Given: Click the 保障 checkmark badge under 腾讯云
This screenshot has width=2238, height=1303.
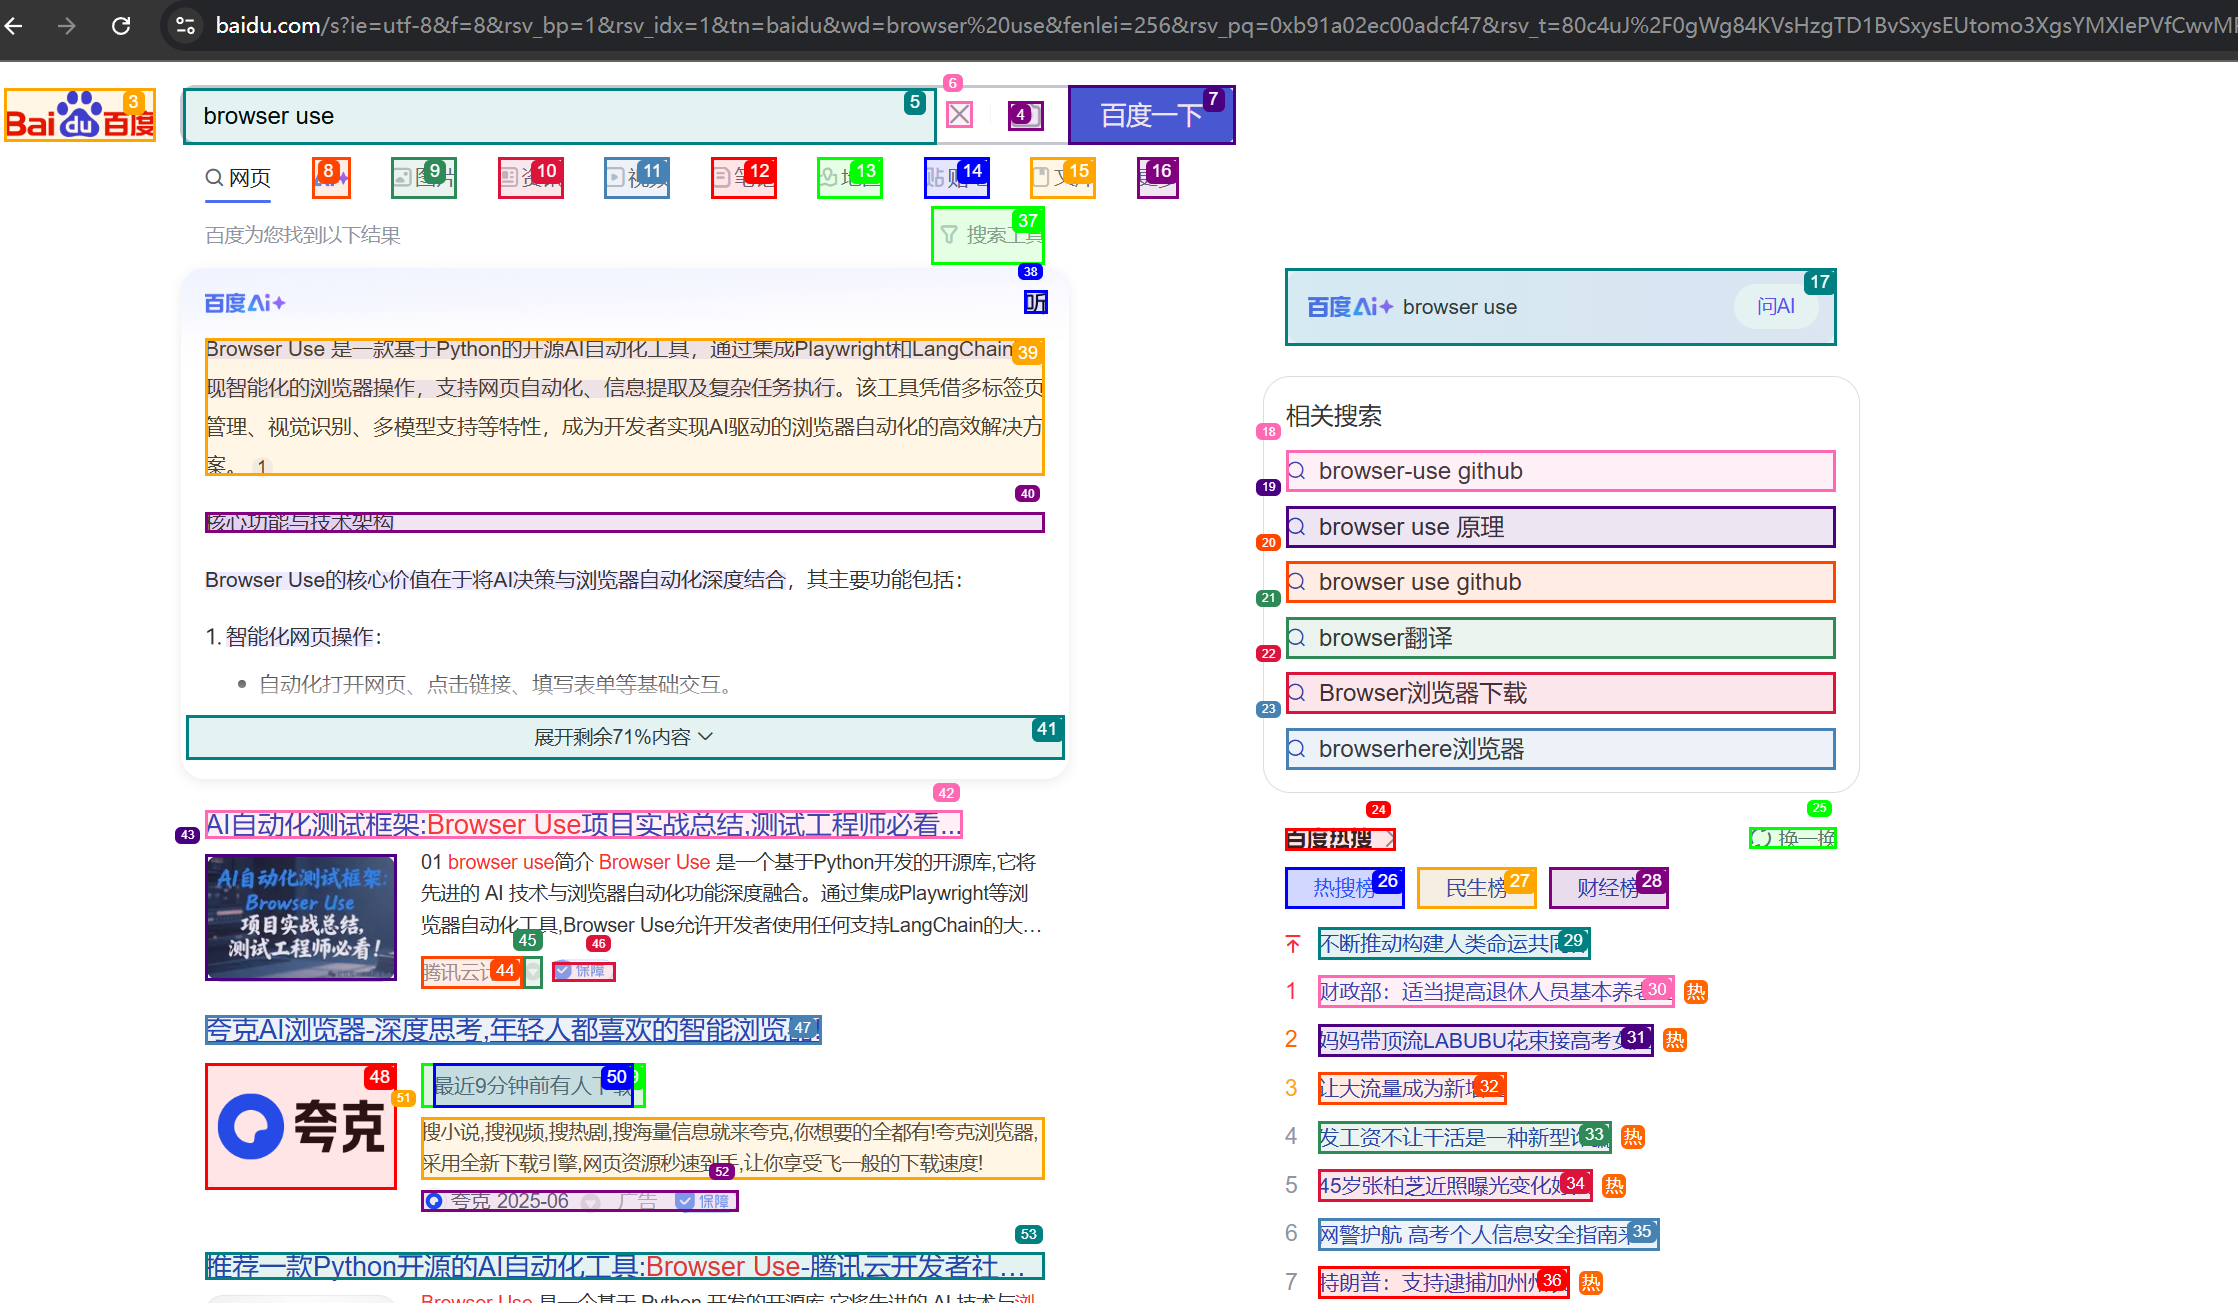Looking at the screenshot, I should click(583, 971).
